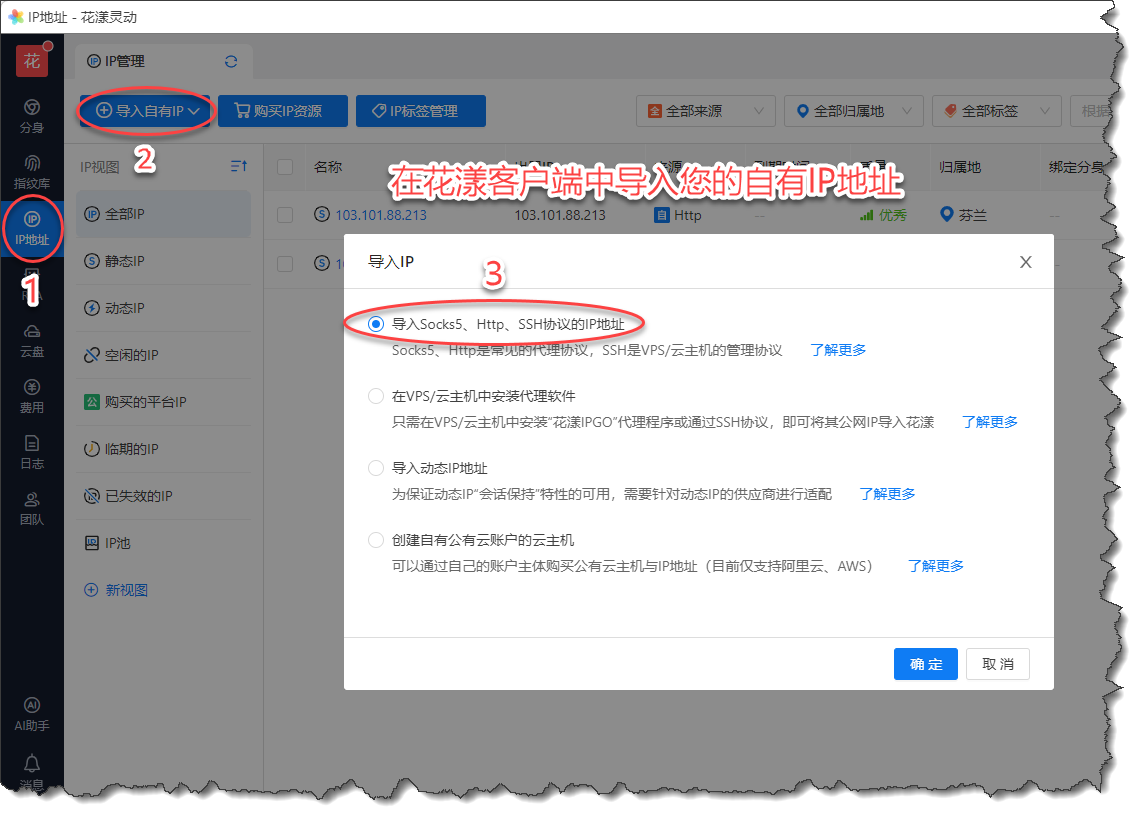
Task: Click the 优秀 quality indicator
Action: (x=884, y=215)
